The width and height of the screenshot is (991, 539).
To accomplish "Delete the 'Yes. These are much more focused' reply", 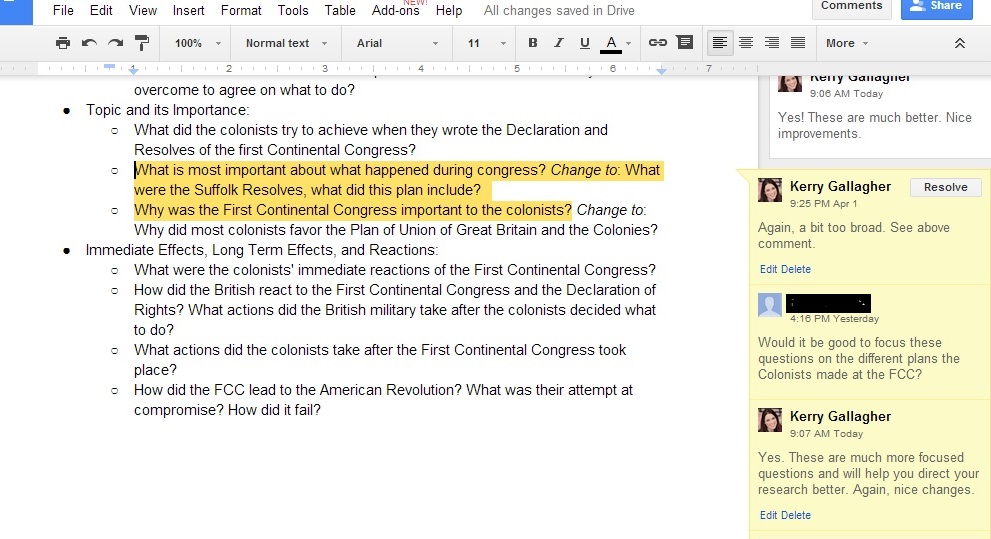I will pyautogui.click(x=796, y=515).
